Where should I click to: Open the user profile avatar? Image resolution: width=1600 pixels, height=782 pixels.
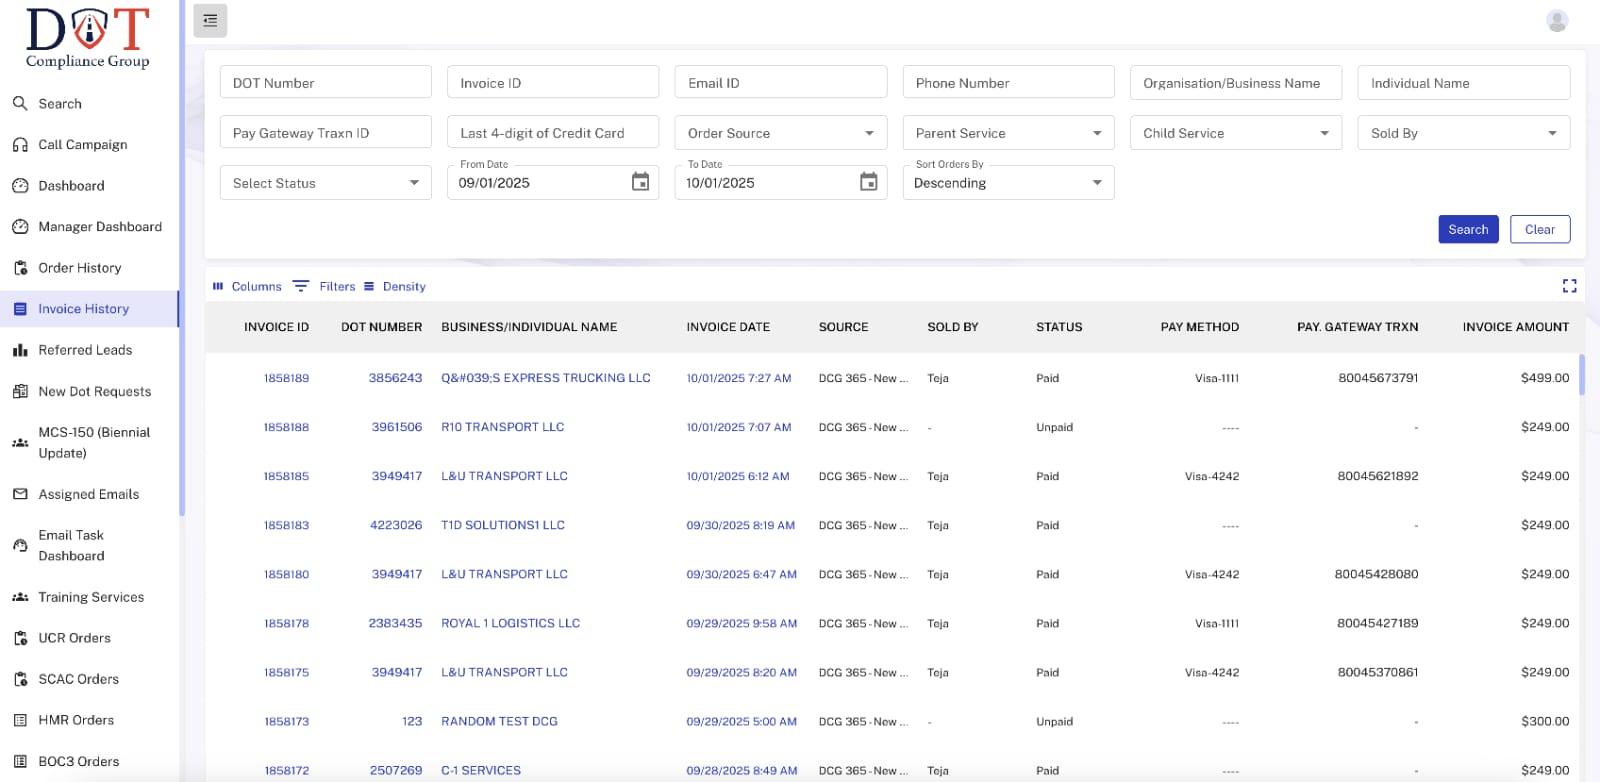click(1556, 20)
